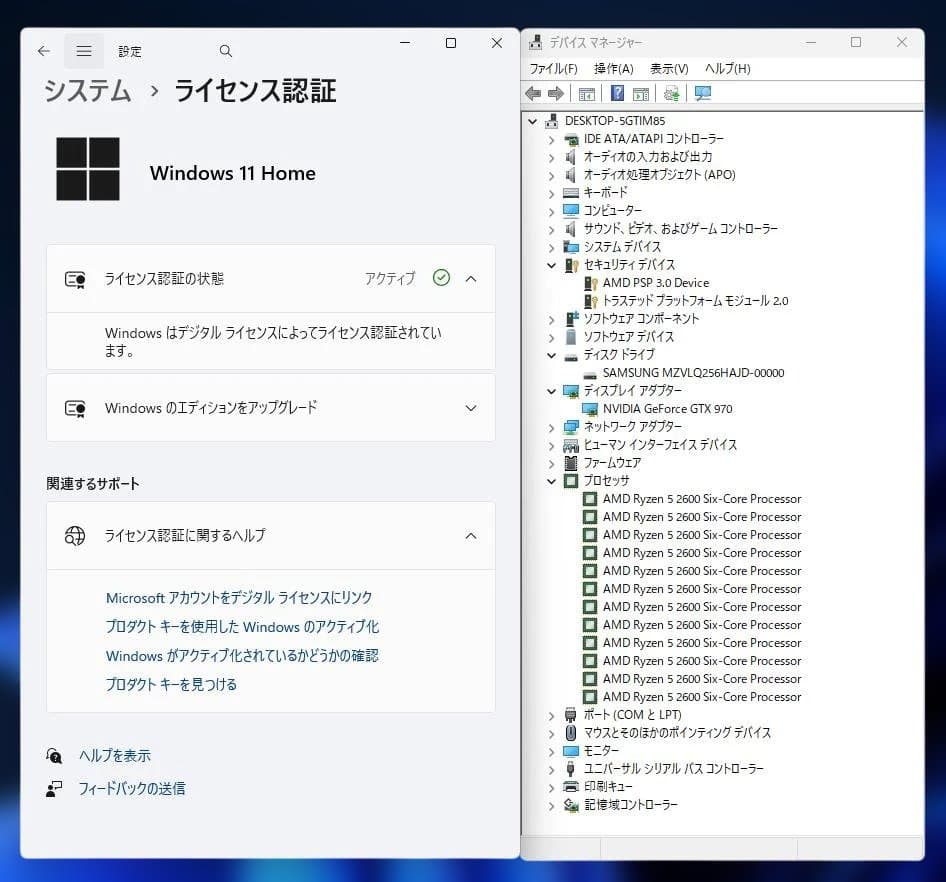Open the 表示(V) menu
This screenshot has width=946, height=882.
pyautogui.click(x=669, y=69)
